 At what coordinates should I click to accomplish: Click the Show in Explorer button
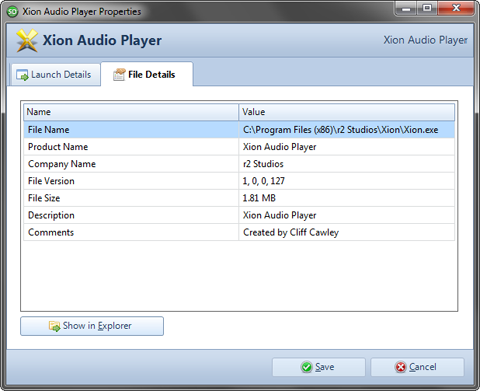(x=92, y=326)
